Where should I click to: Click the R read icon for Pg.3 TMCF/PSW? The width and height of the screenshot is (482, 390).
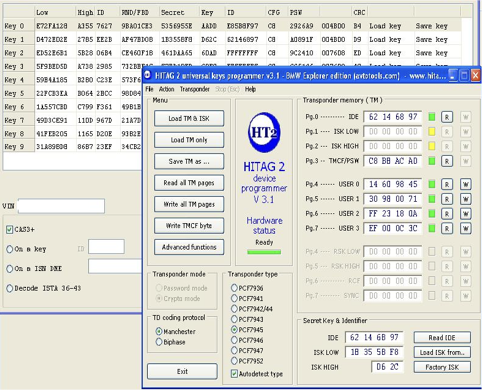[x=447, y=161]
